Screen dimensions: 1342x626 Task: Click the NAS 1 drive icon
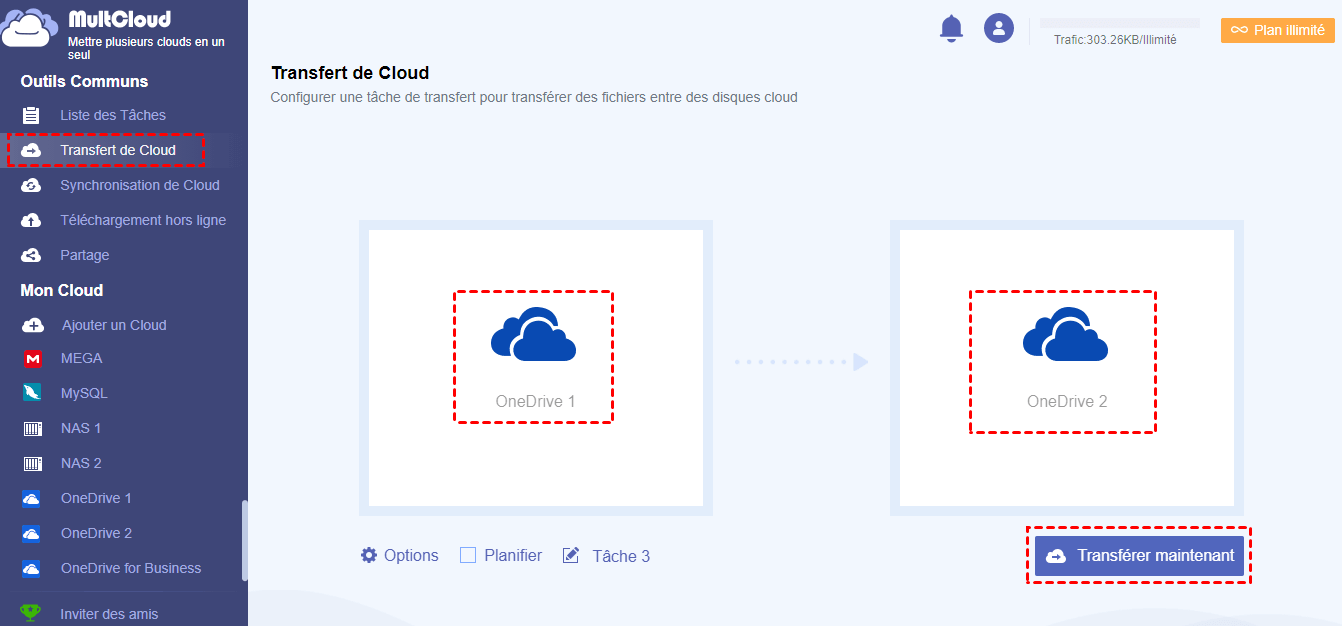(33, 429)
